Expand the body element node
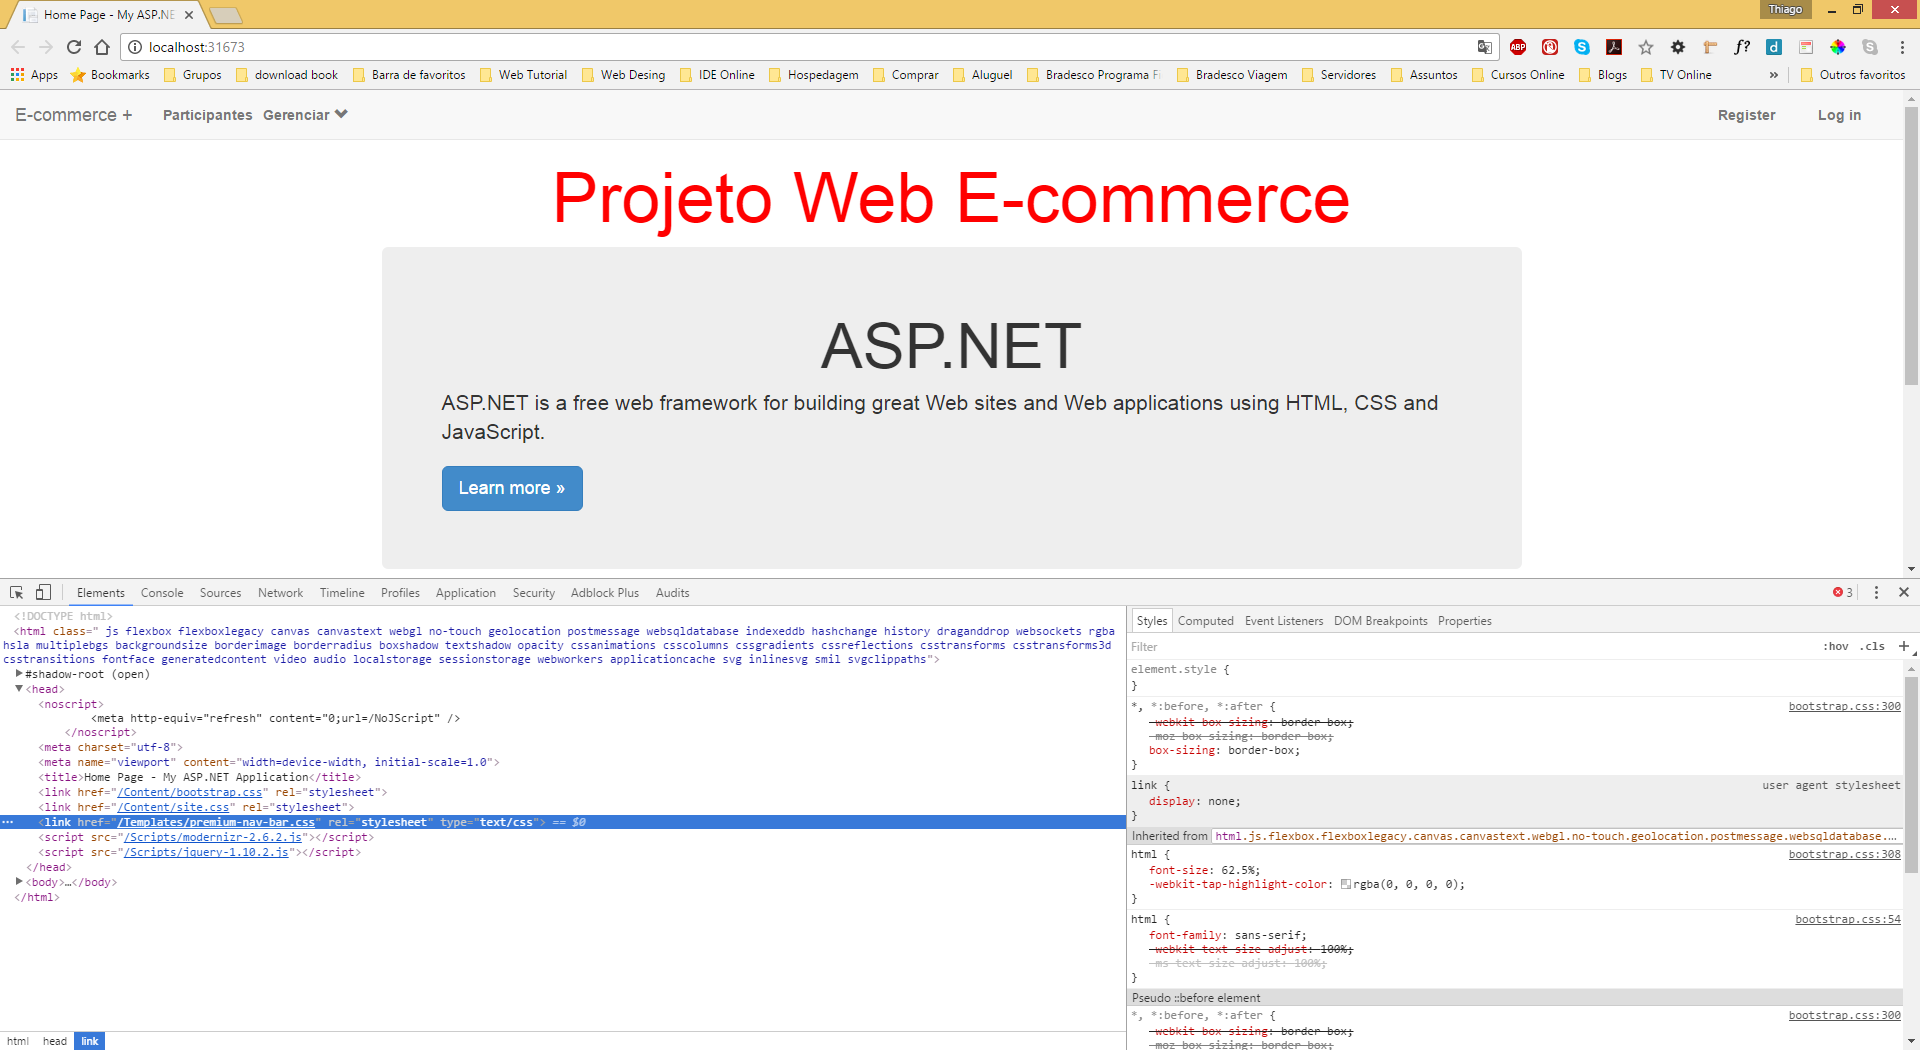The image size is (1920, 1050). pos(19,882)
